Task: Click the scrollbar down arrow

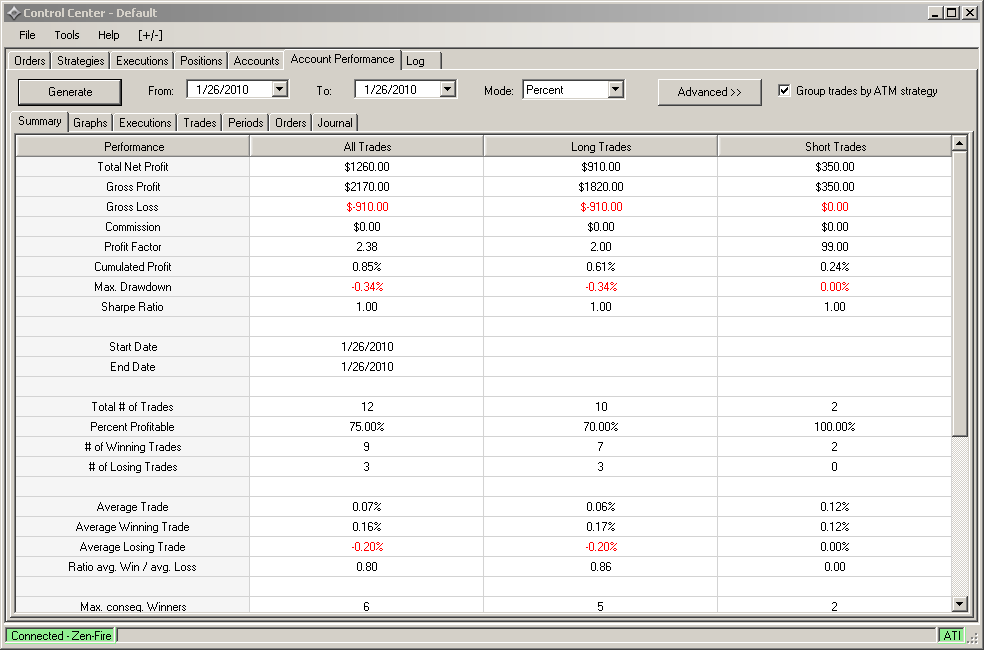Action: (959, 604)
